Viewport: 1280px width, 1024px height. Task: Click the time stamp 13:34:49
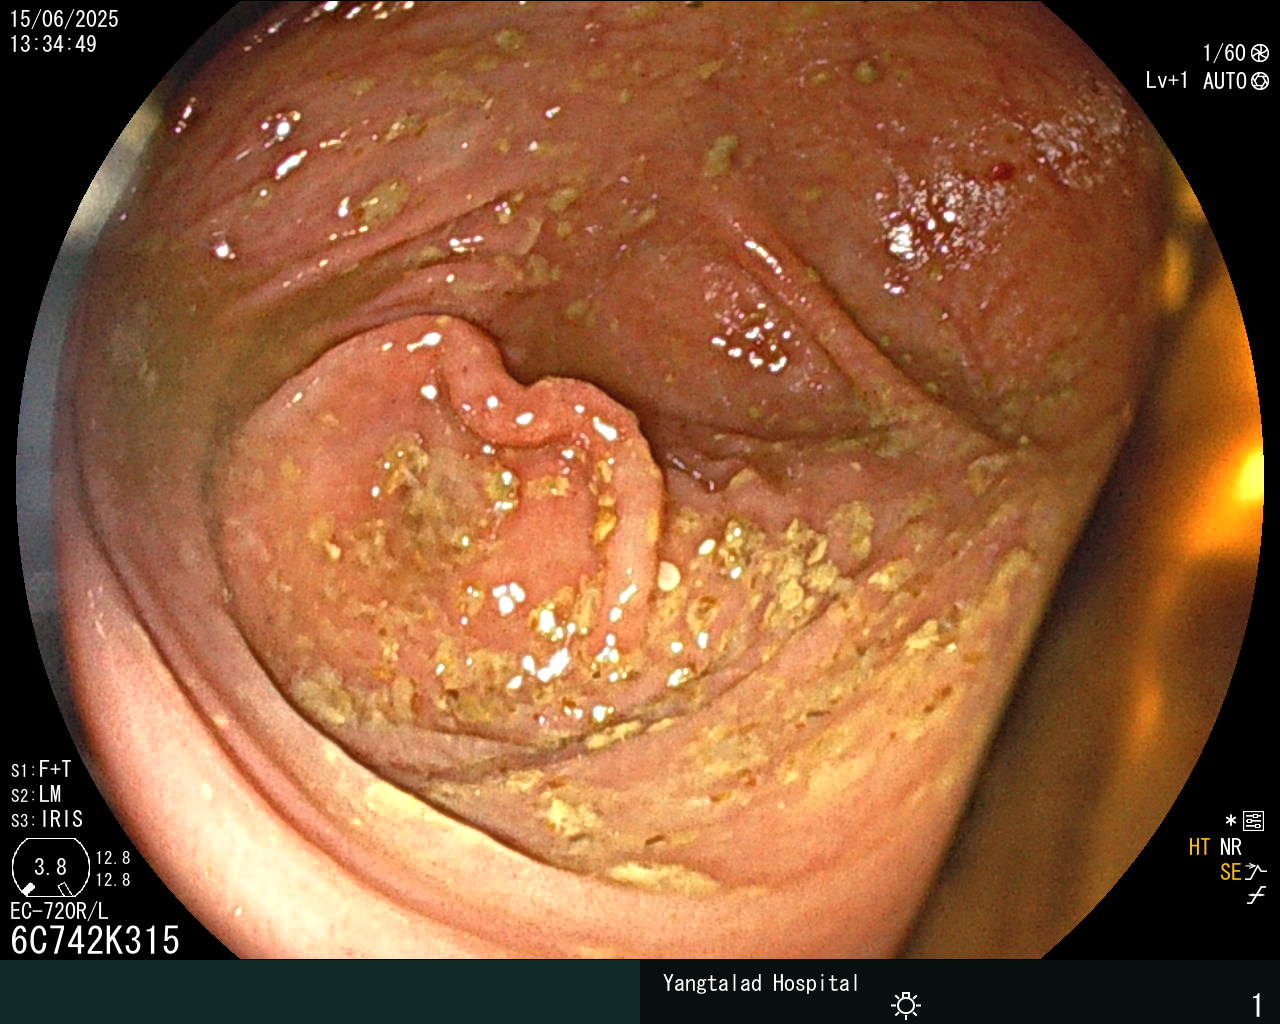click(53, 44)
